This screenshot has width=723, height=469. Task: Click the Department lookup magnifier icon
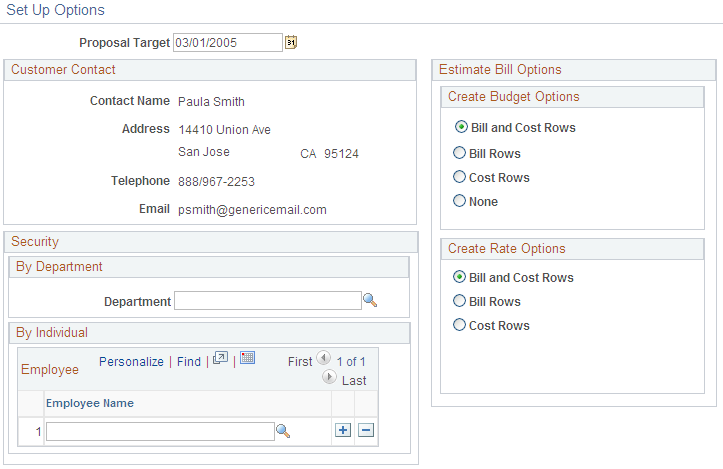370,300
